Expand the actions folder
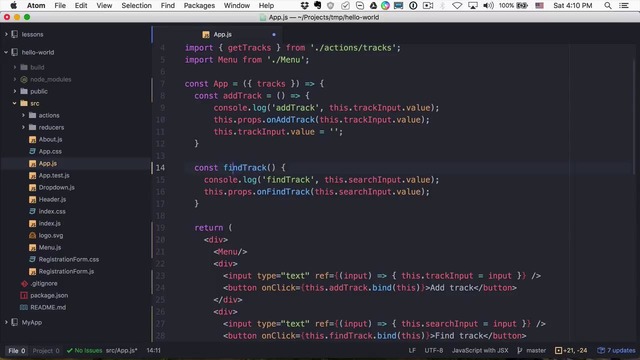The width and height of the screenshot is (640, 360). (23, 115)
